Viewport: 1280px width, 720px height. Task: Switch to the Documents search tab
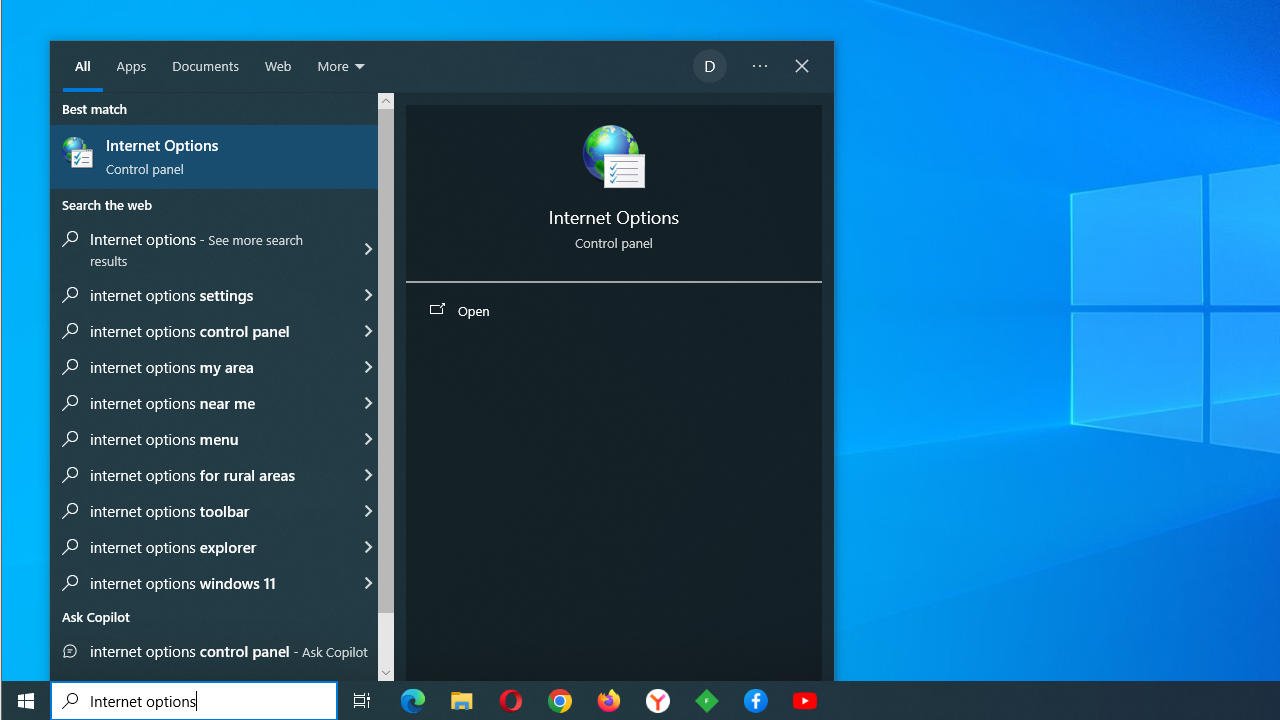205,67
